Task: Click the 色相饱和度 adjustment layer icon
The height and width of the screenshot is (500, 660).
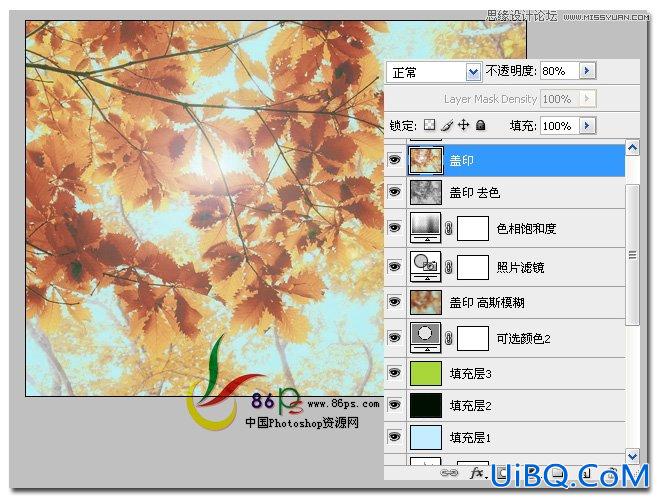Action: pyautogui.click(x=426, y=228)
